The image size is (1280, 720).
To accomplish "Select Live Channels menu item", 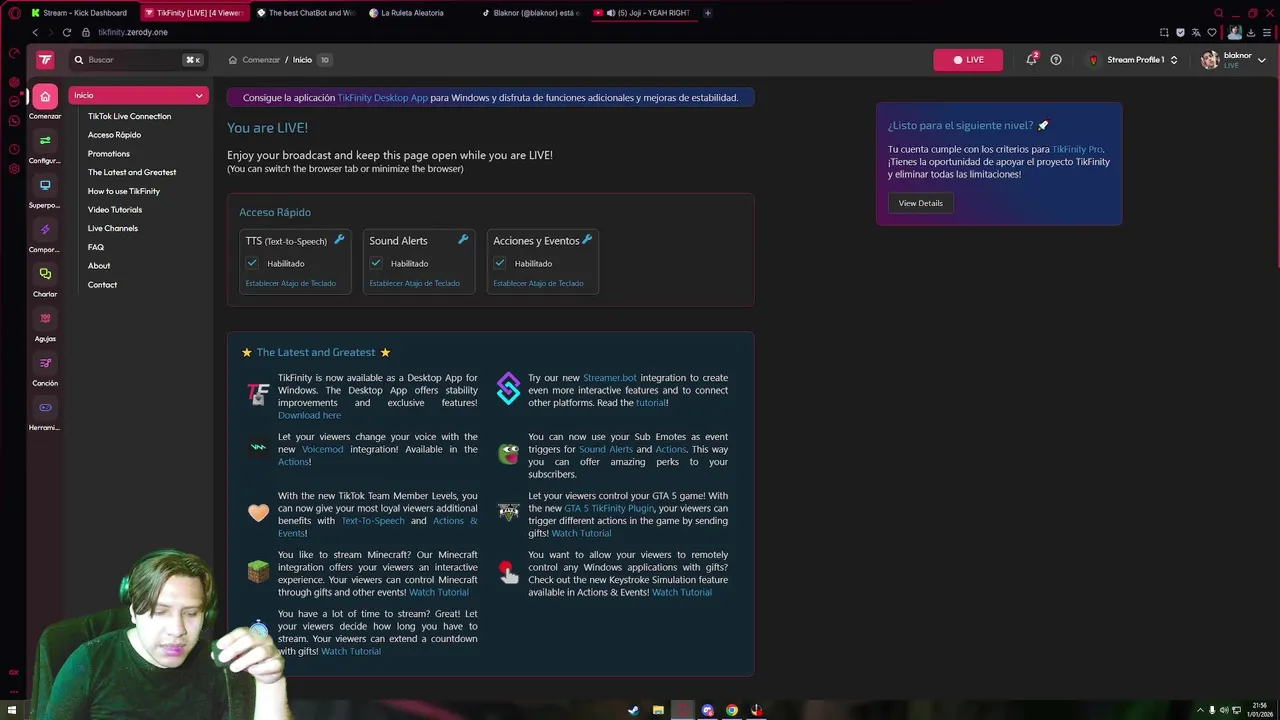I will 113,228.
